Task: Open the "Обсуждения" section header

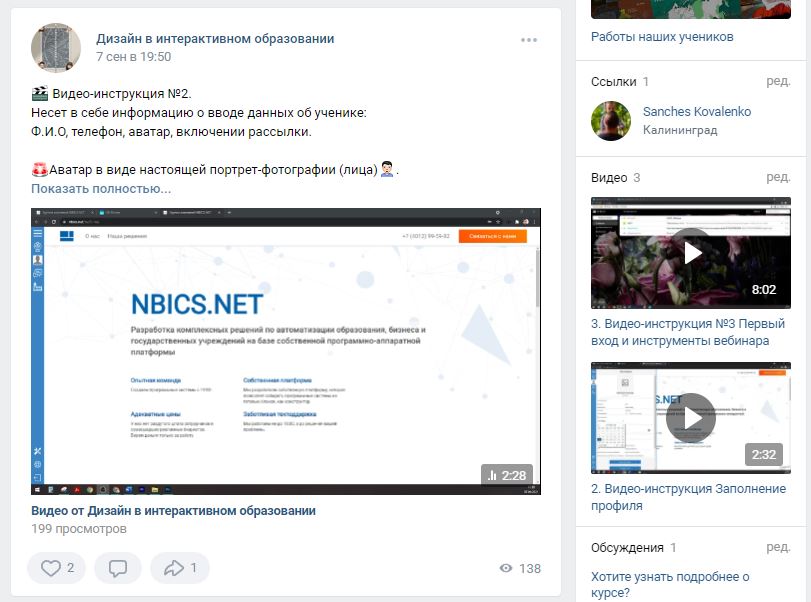Action: (x=627, y=548)
